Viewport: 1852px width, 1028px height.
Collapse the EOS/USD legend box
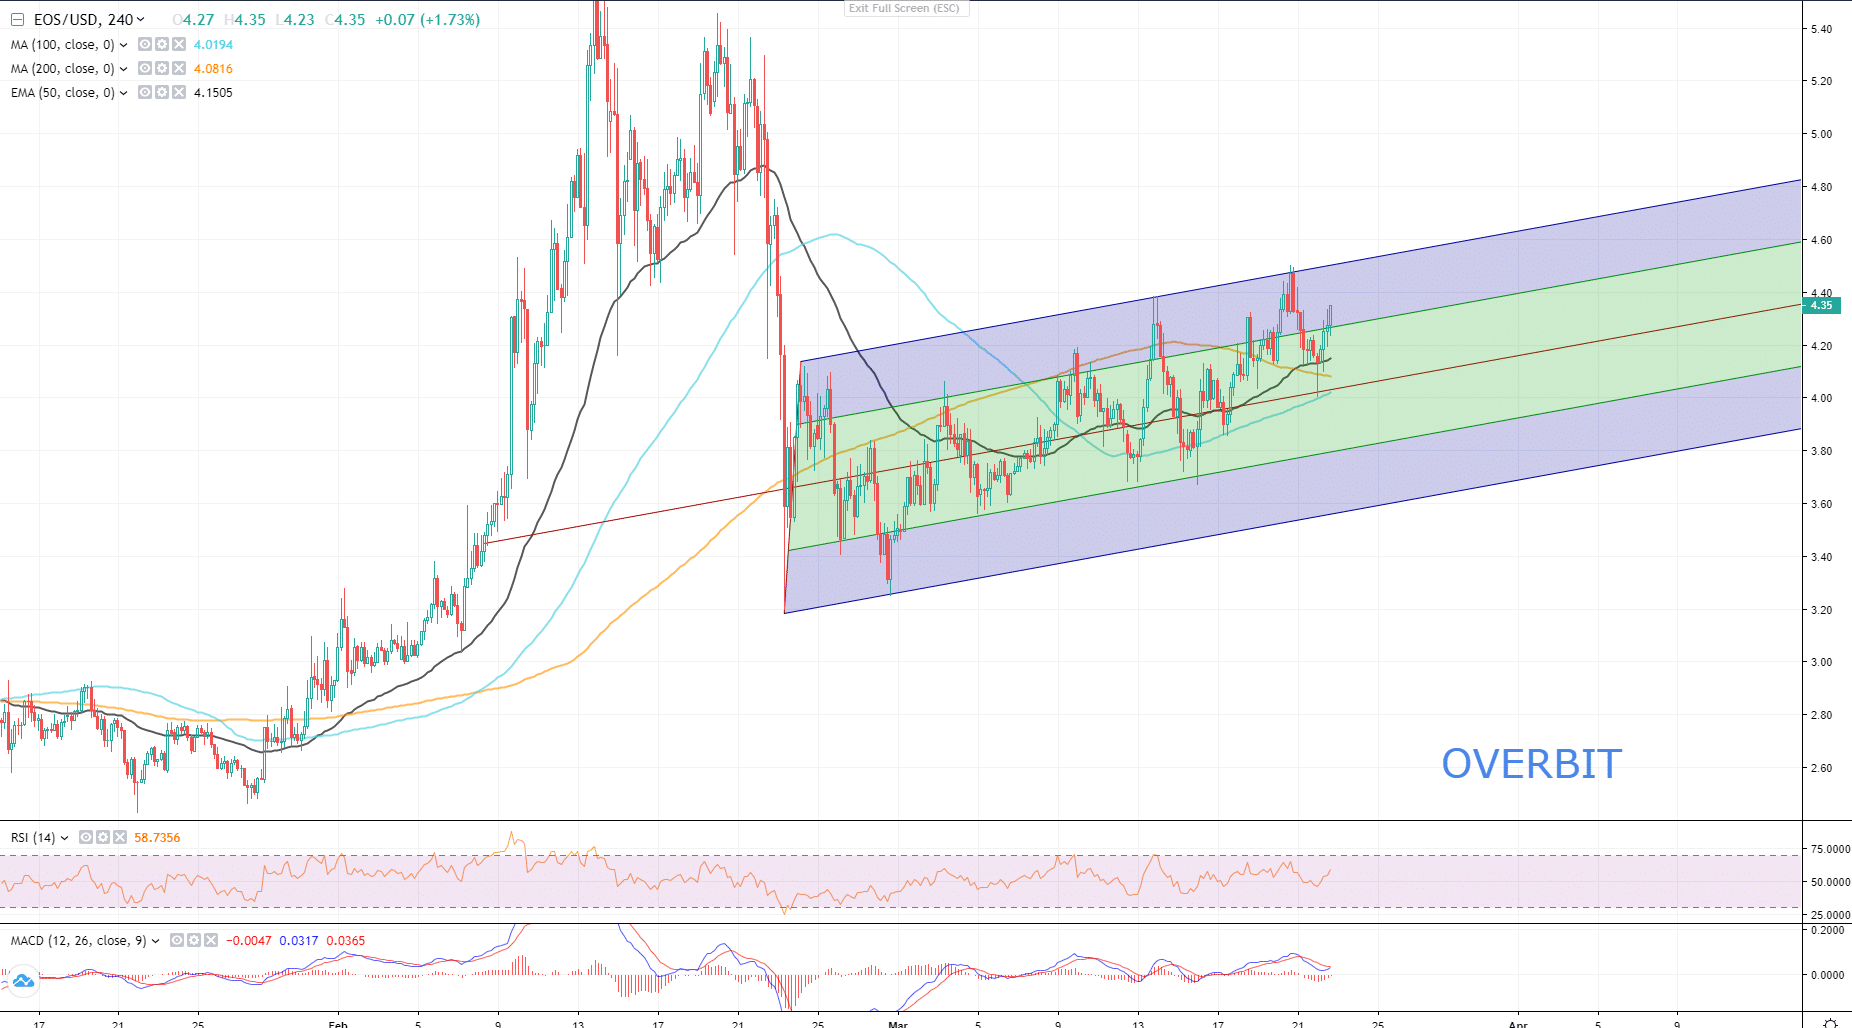point(17,20)
